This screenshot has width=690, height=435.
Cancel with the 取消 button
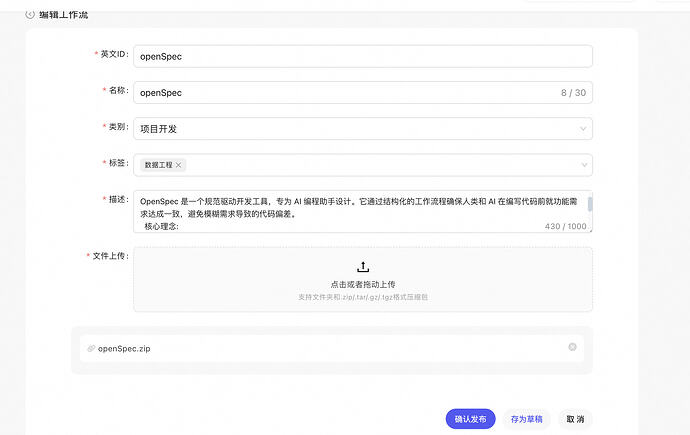573,419
